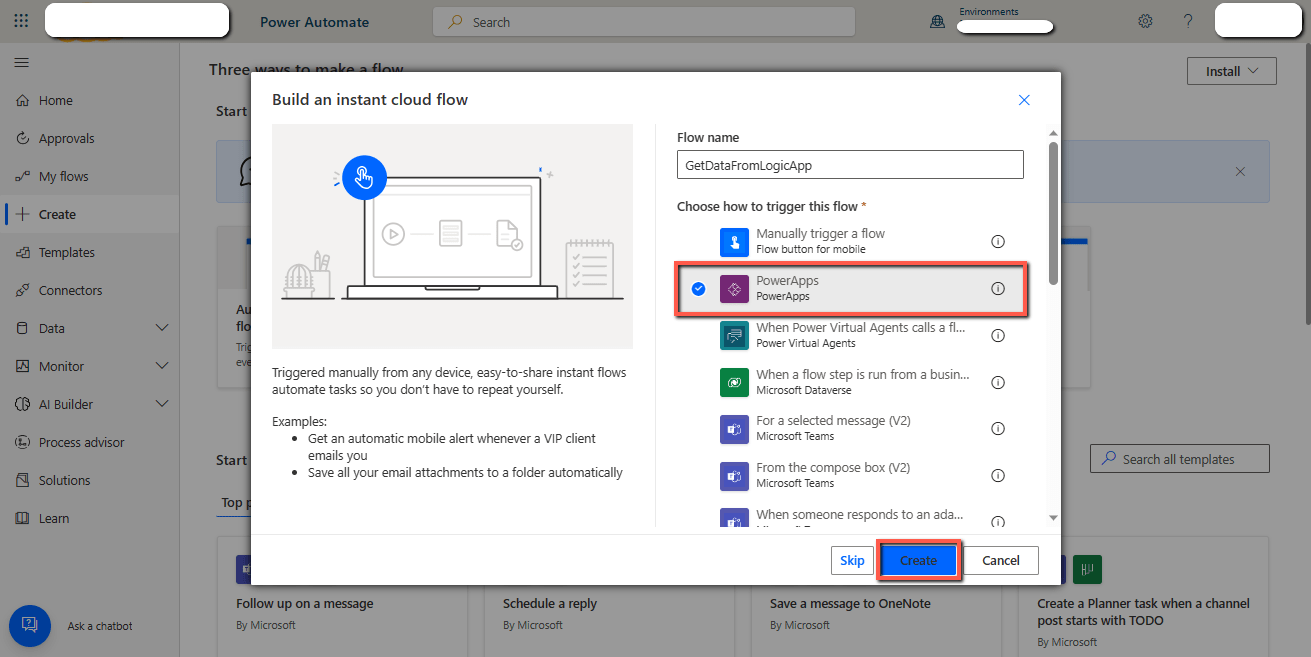Expand the Data menu chevron

pyautogui.click(x=162, y=328)
